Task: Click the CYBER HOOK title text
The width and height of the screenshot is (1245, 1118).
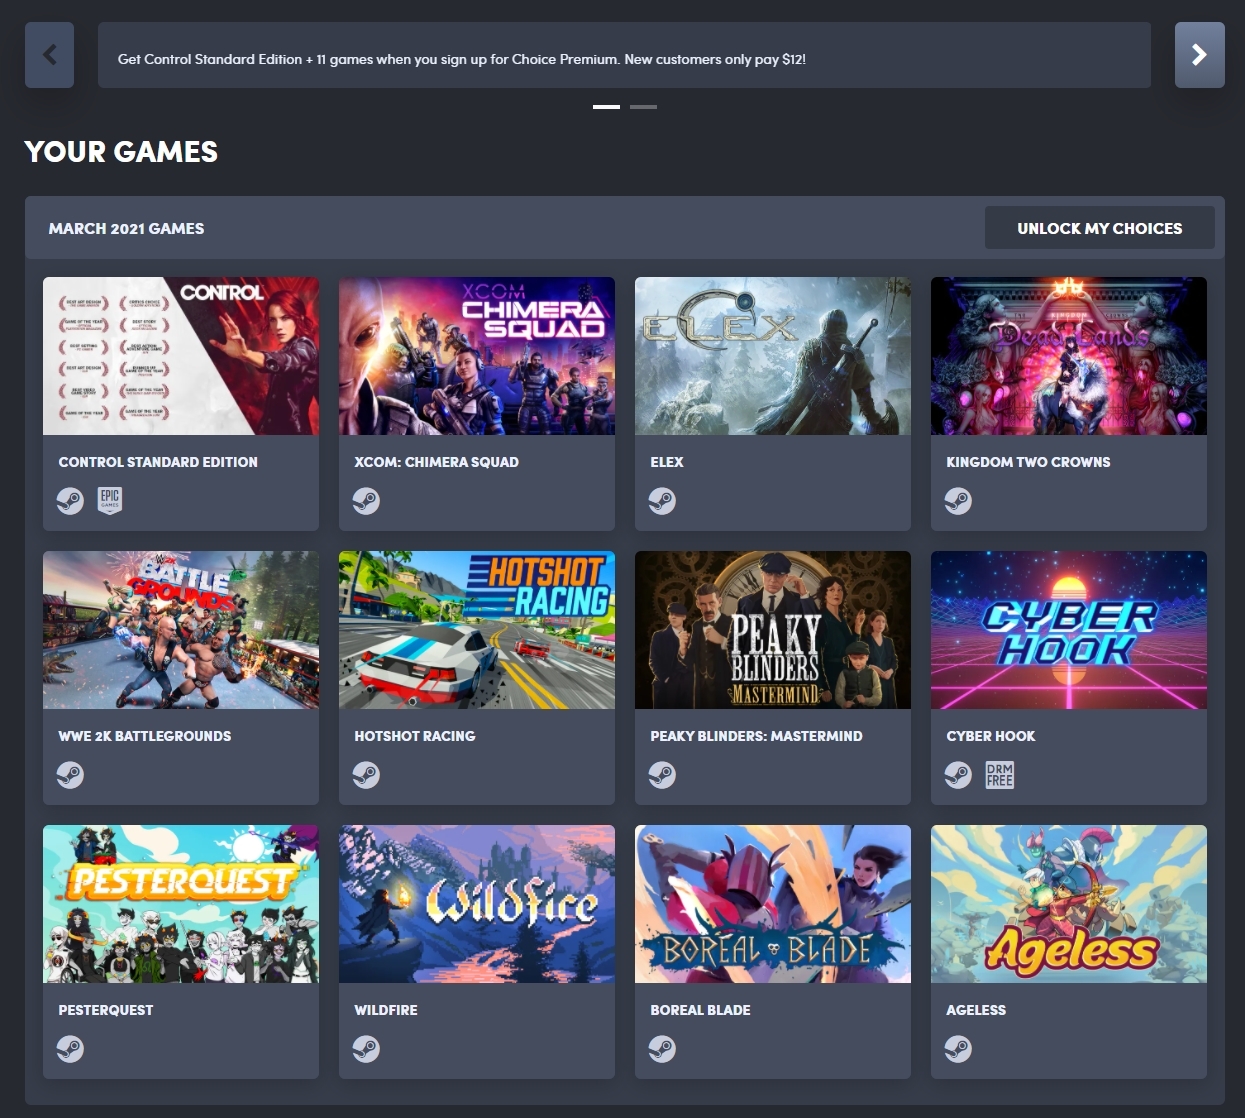Action: pos(991,736)
